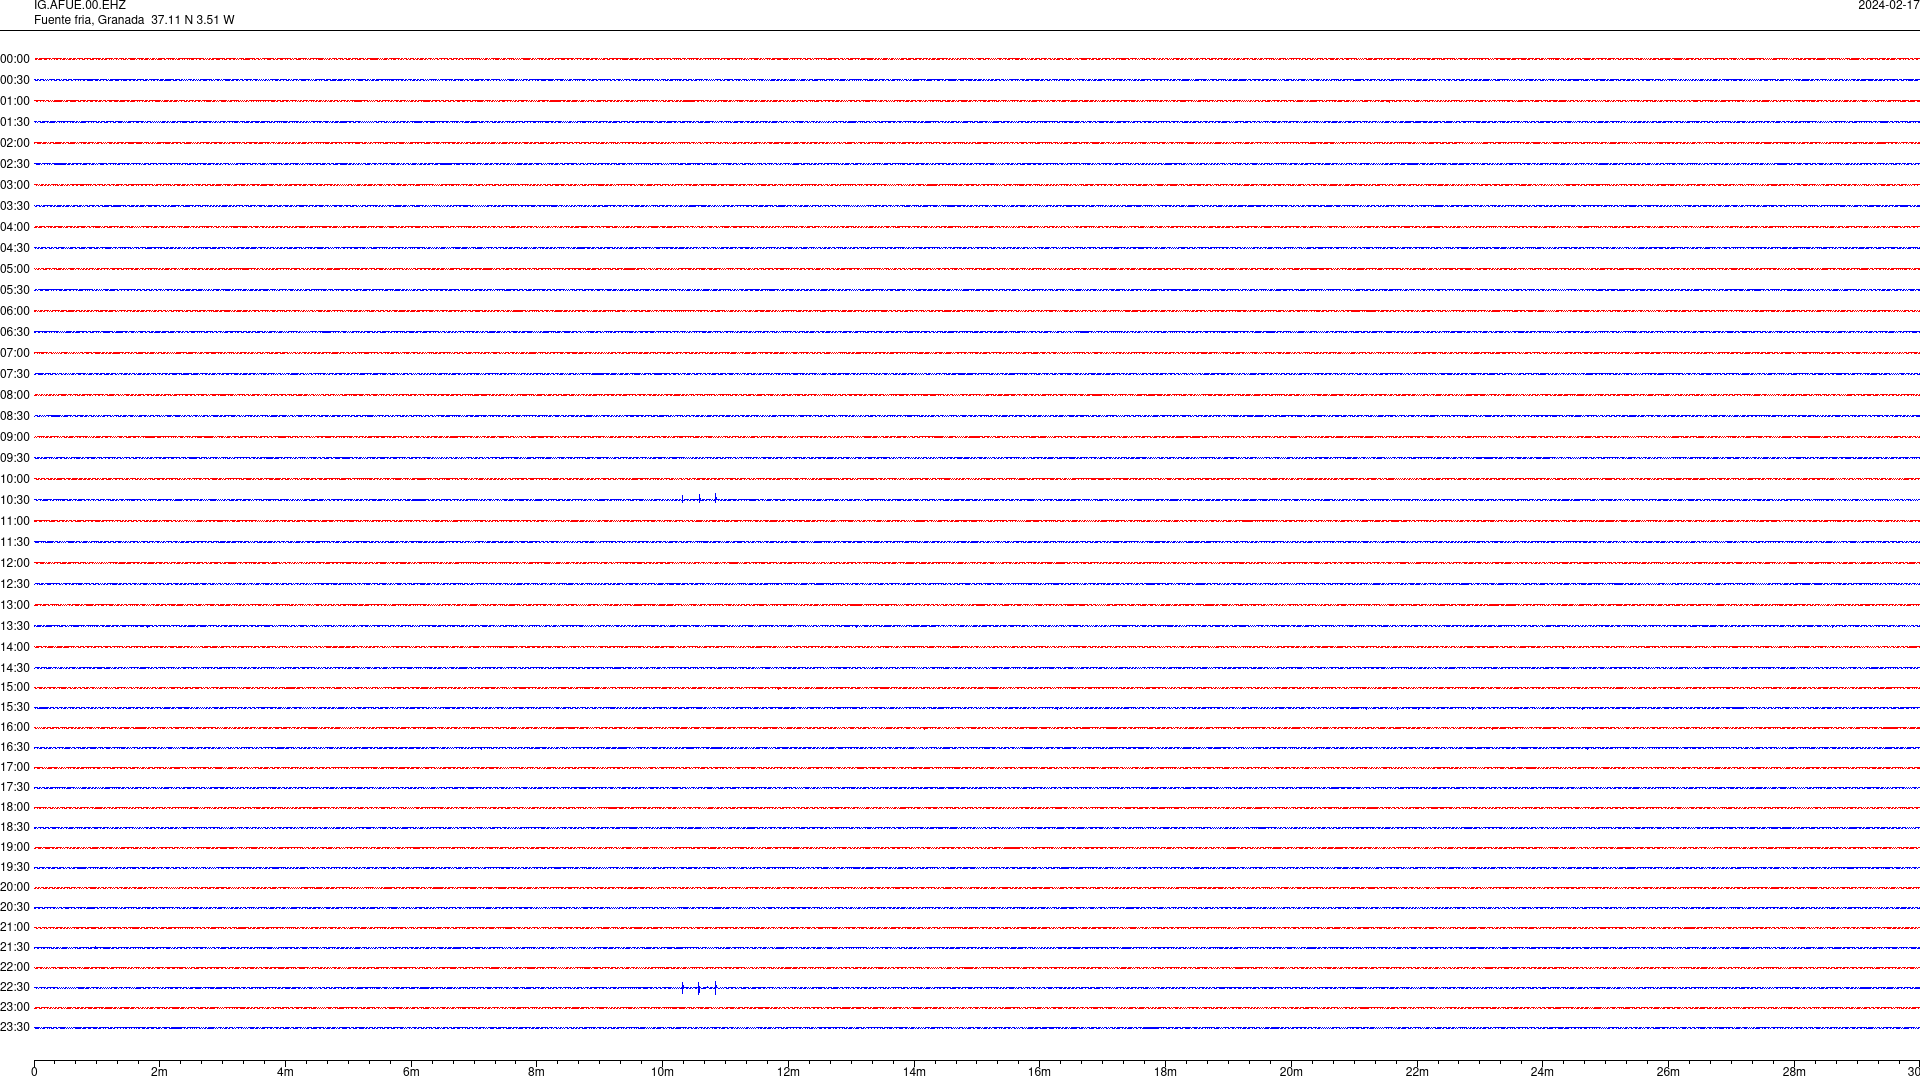Select the 14:00 trace time label
The height and width of the screenshot is (1080, 1920).
click(15, 647)
